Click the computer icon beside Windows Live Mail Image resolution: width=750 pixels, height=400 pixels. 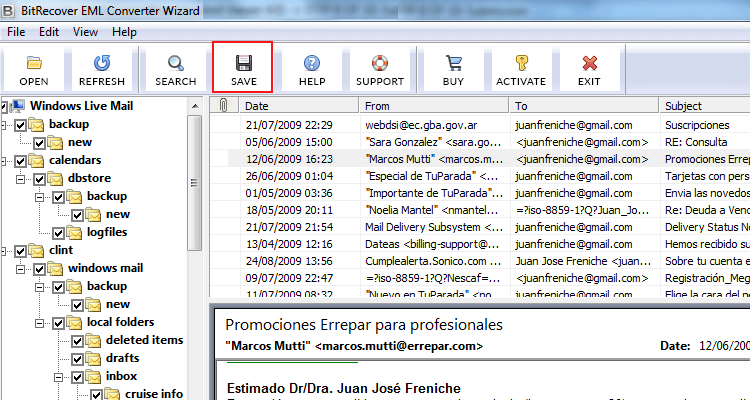18,106
